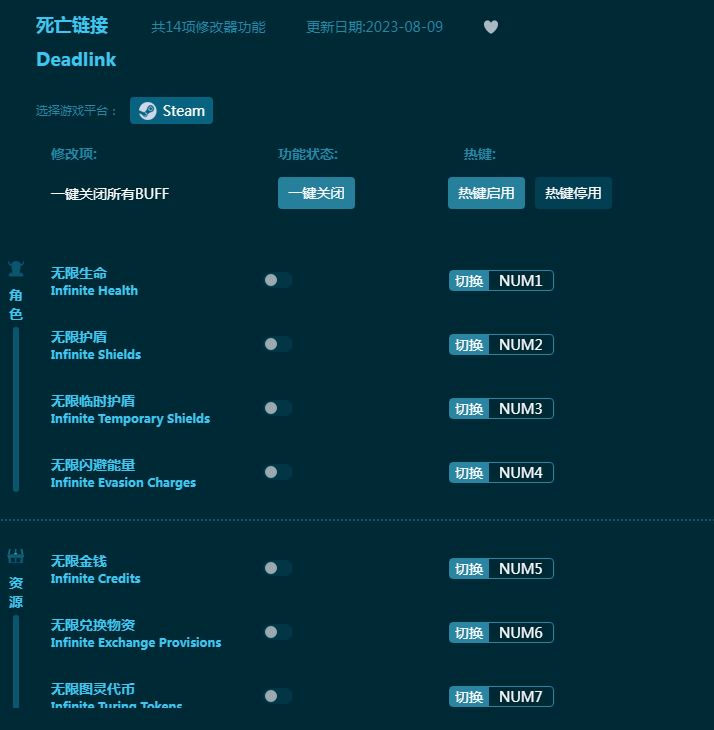Click the Steam logo icon
The image size is (714, 730).
[147, 111]
